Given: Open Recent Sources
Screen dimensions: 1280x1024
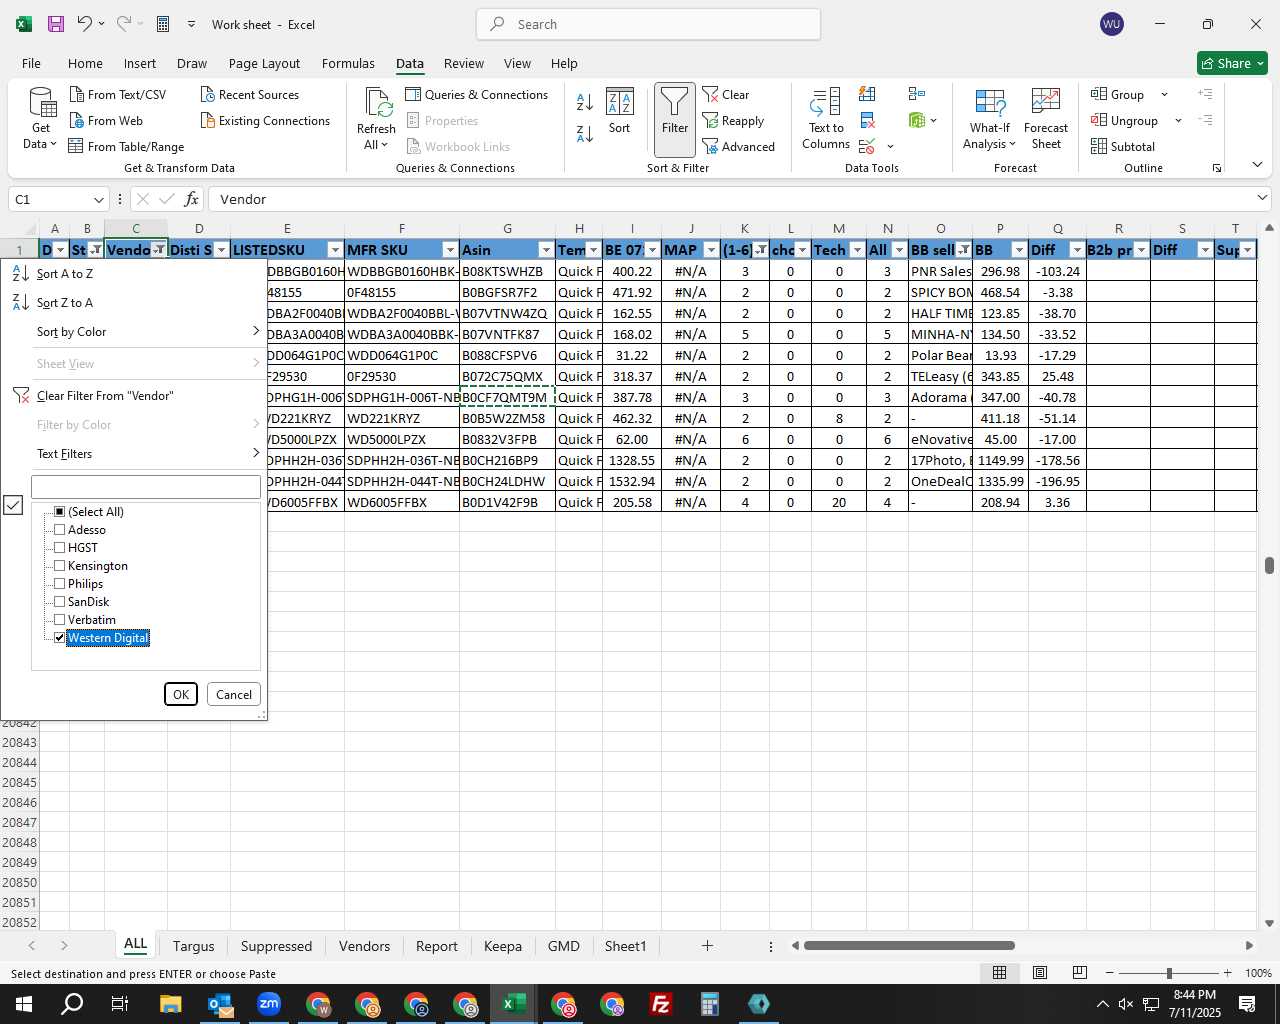Looking at the screenshot, I should point(250,94).
